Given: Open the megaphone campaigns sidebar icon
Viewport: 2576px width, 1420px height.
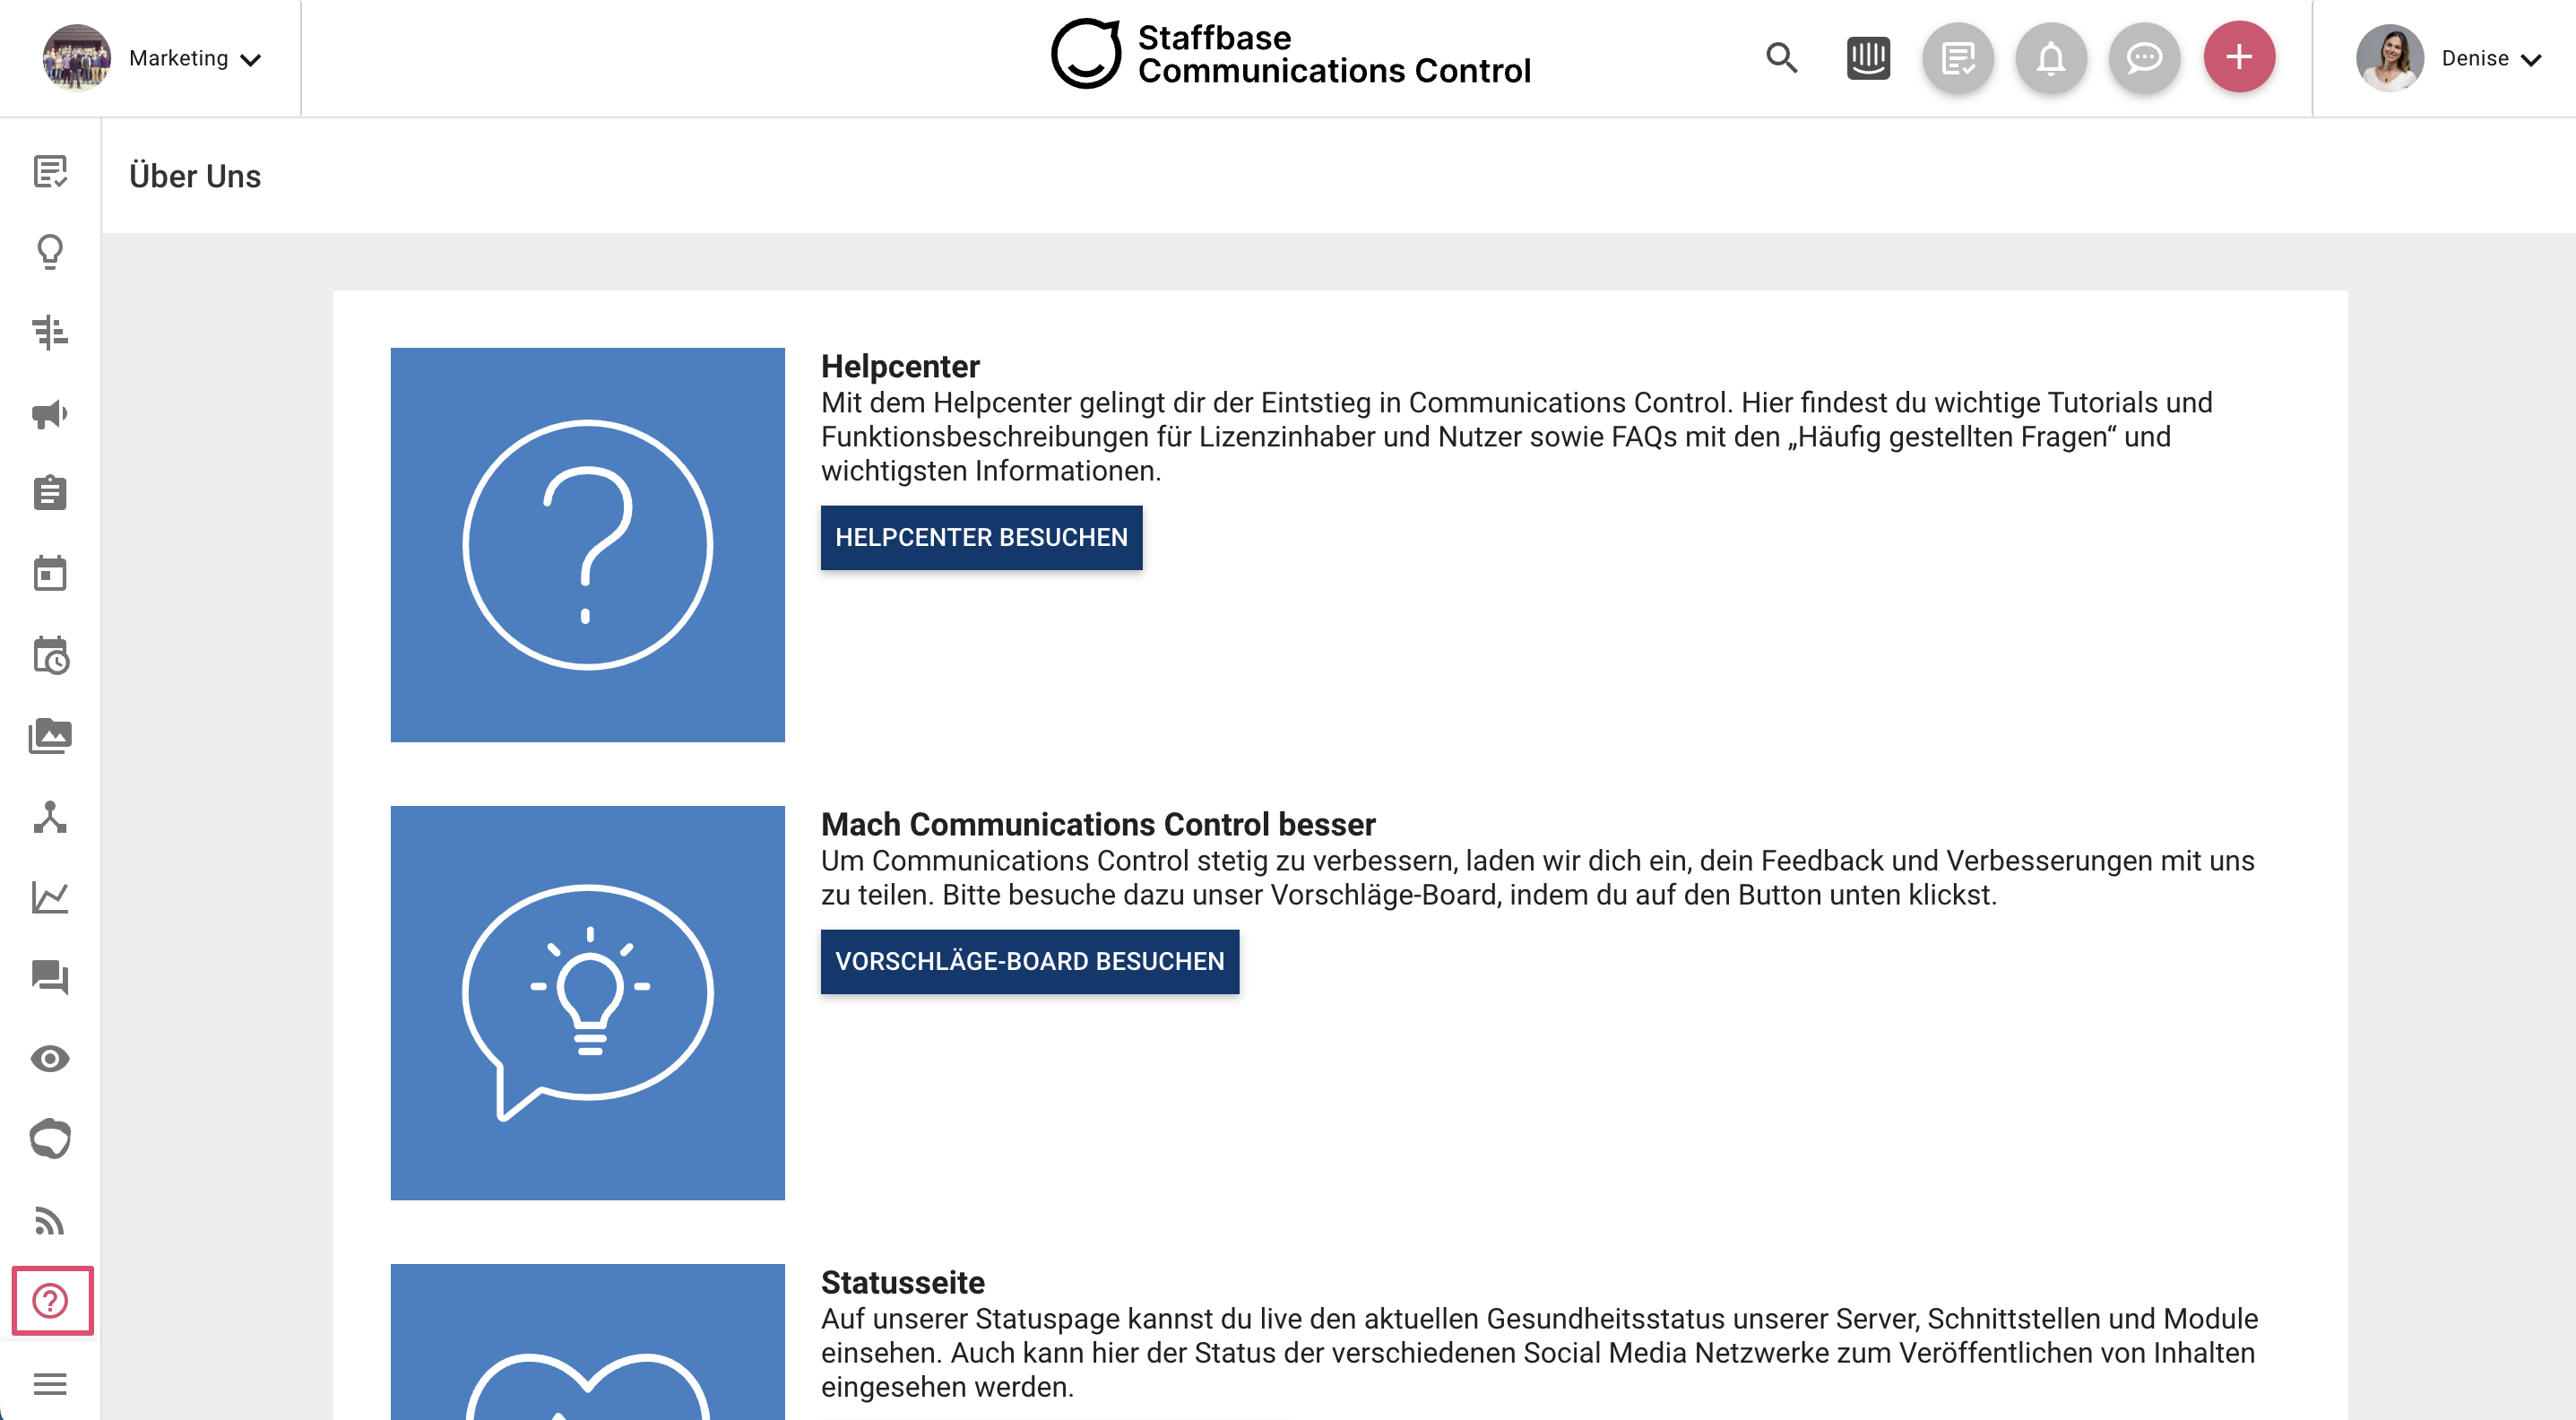Looking at the screenshot, I should (x=50, y=414).
